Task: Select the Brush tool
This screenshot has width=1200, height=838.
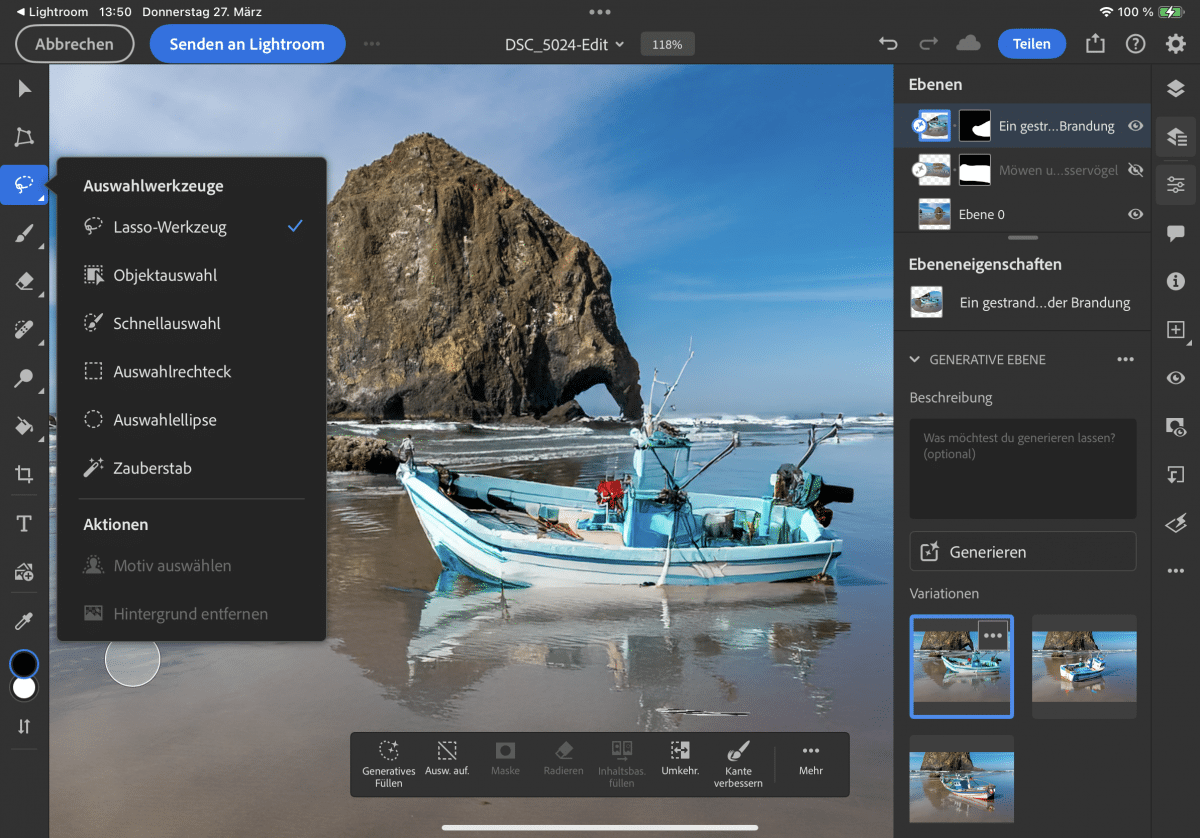Action: (x=24, y=234)
